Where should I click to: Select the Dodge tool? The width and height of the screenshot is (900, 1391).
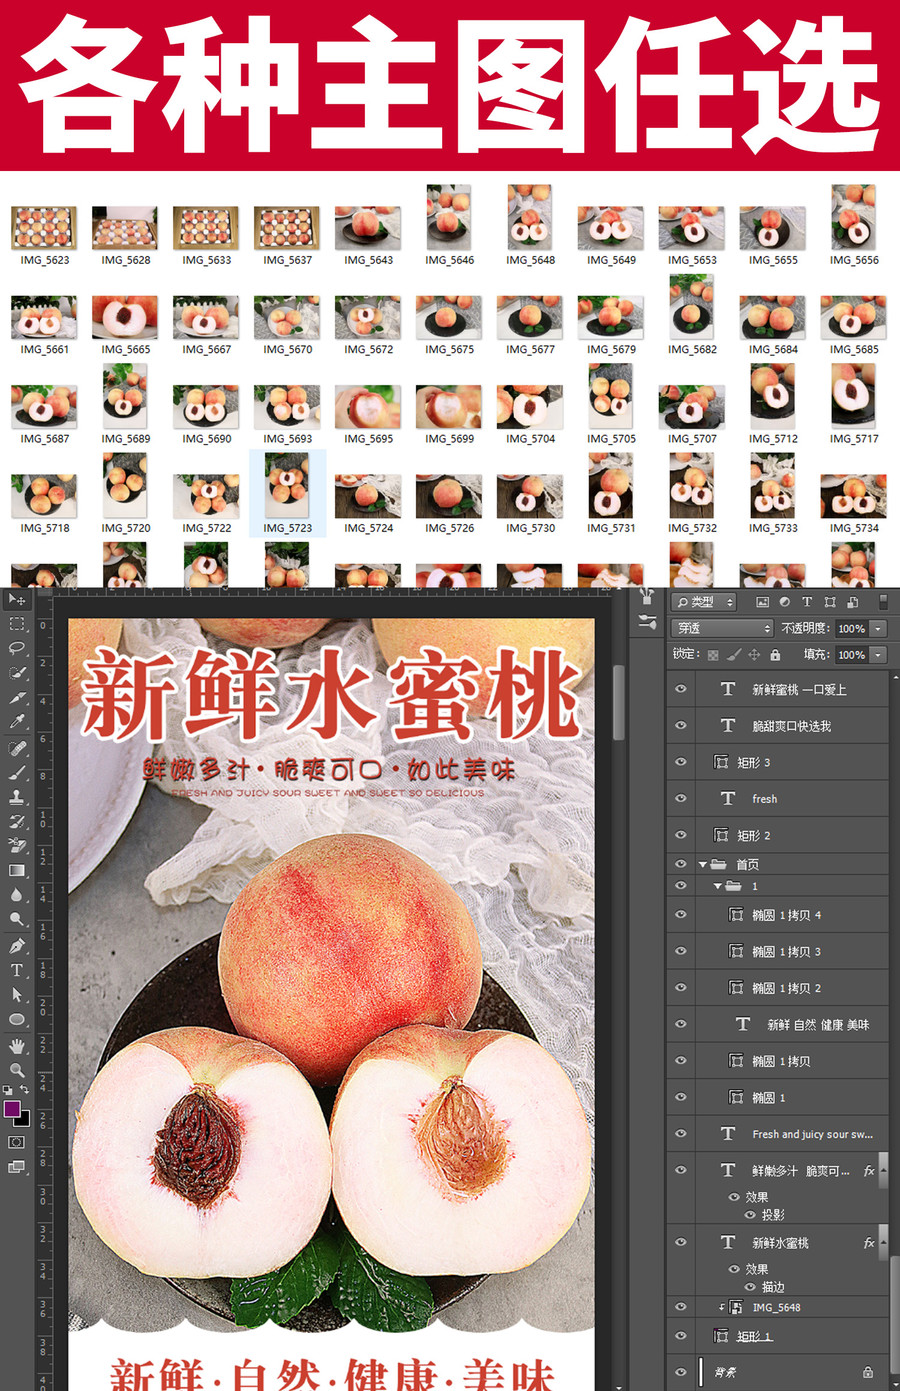pos(17,920)
